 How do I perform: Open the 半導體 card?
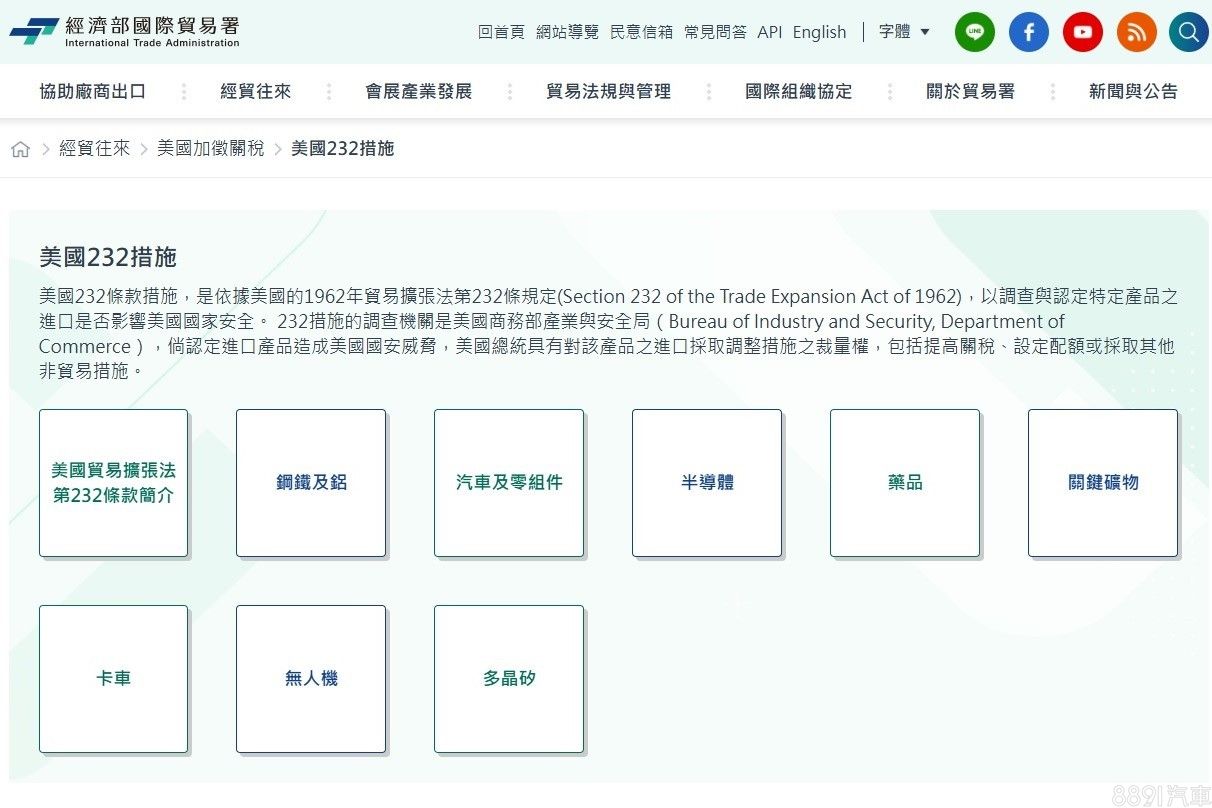(x=707, y=482)
